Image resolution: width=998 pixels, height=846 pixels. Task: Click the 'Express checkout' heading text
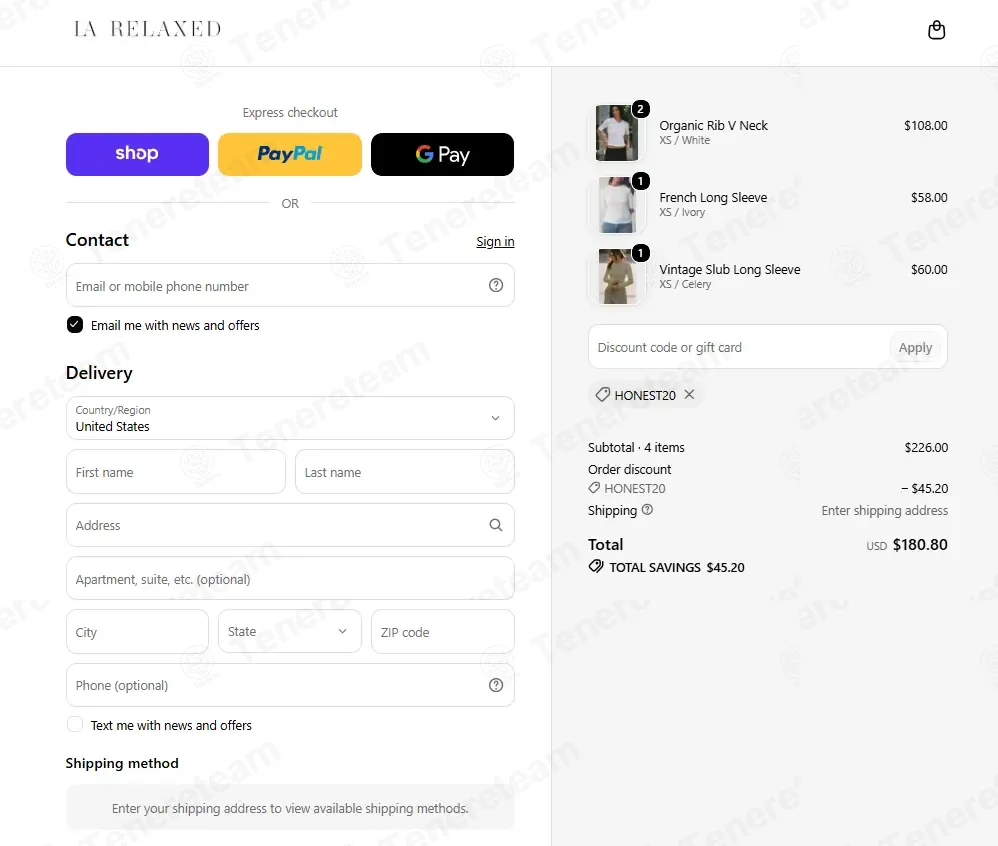click(x=290, y=113)
